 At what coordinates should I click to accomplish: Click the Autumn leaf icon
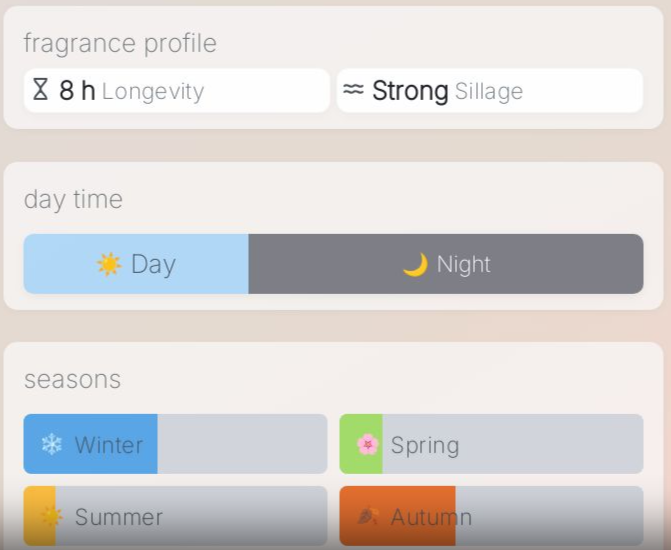[368, 517]
